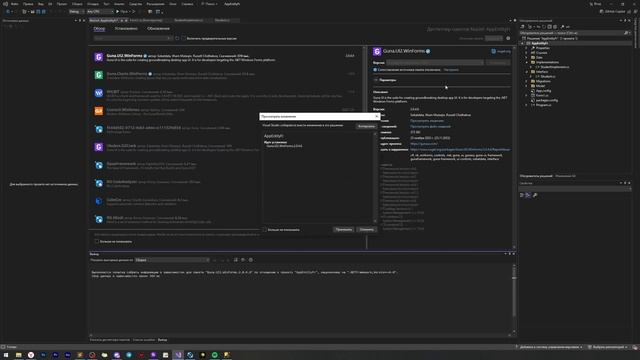
Task: Expand the Data folder in Solution Explorer
Action: tap(527, 58)
